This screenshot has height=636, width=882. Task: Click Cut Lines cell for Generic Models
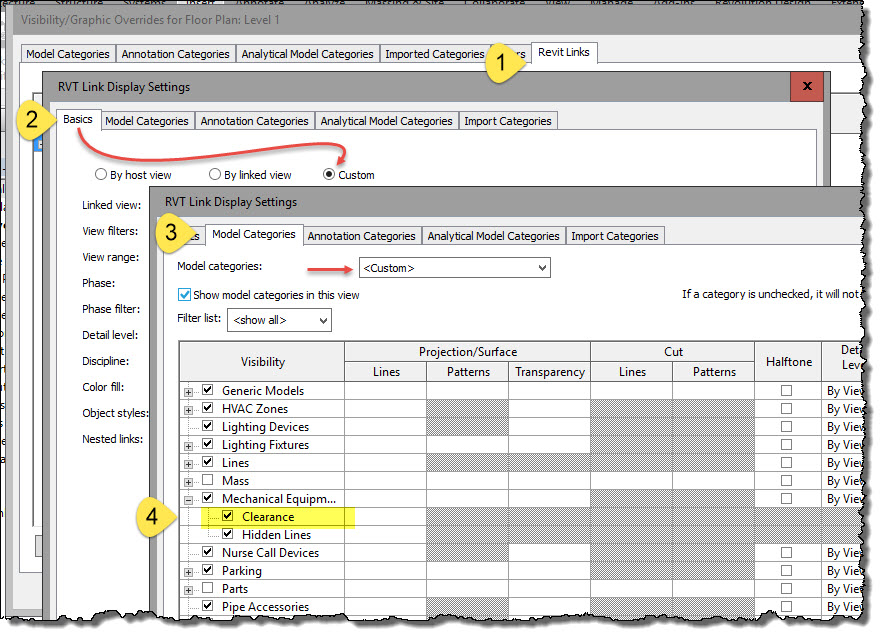coord(632,390)
